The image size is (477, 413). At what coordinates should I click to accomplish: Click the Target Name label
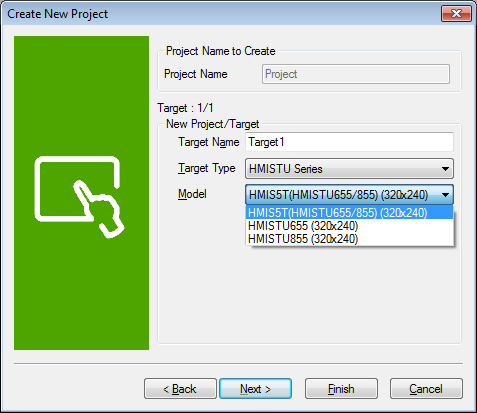coord(209,142)
